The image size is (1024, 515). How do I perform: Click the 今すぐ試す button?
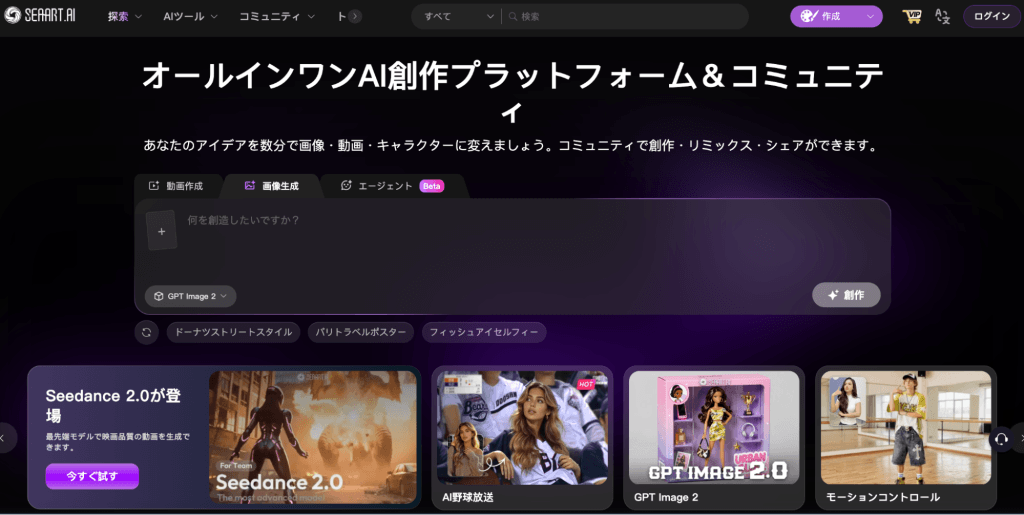coord(92,476)
